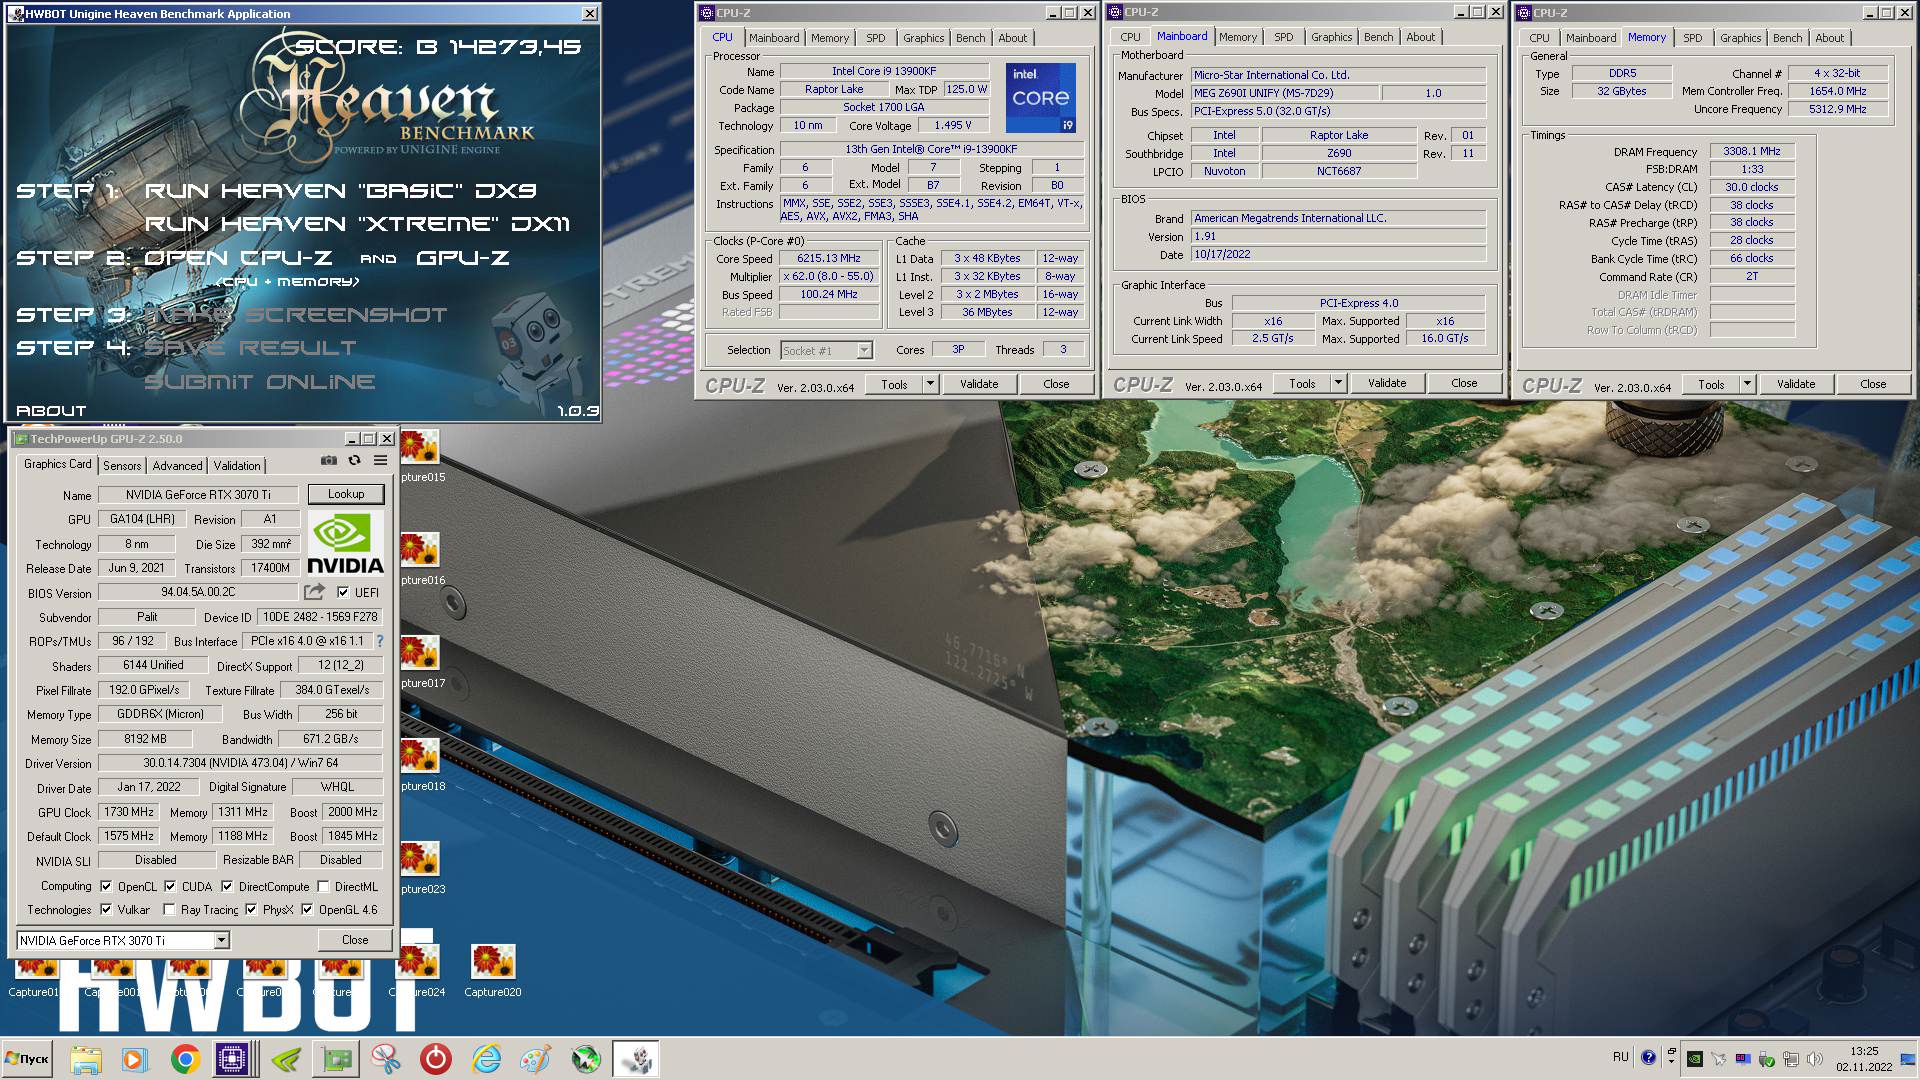Click the jet plane tray icon
The height and width of the screenshot is (1080, 1920).
[x=1719, y=1059]
